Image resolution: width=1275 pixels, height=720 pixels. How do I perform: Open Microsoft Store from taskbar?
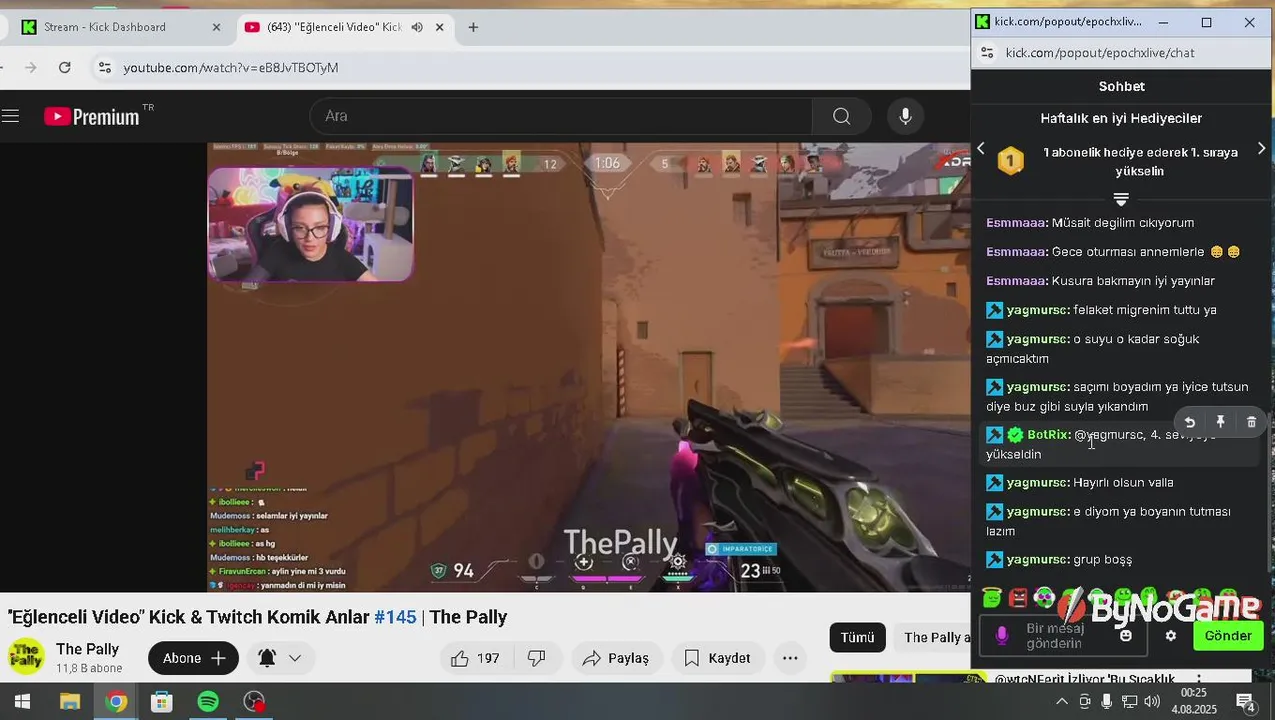tap(161, 702)
